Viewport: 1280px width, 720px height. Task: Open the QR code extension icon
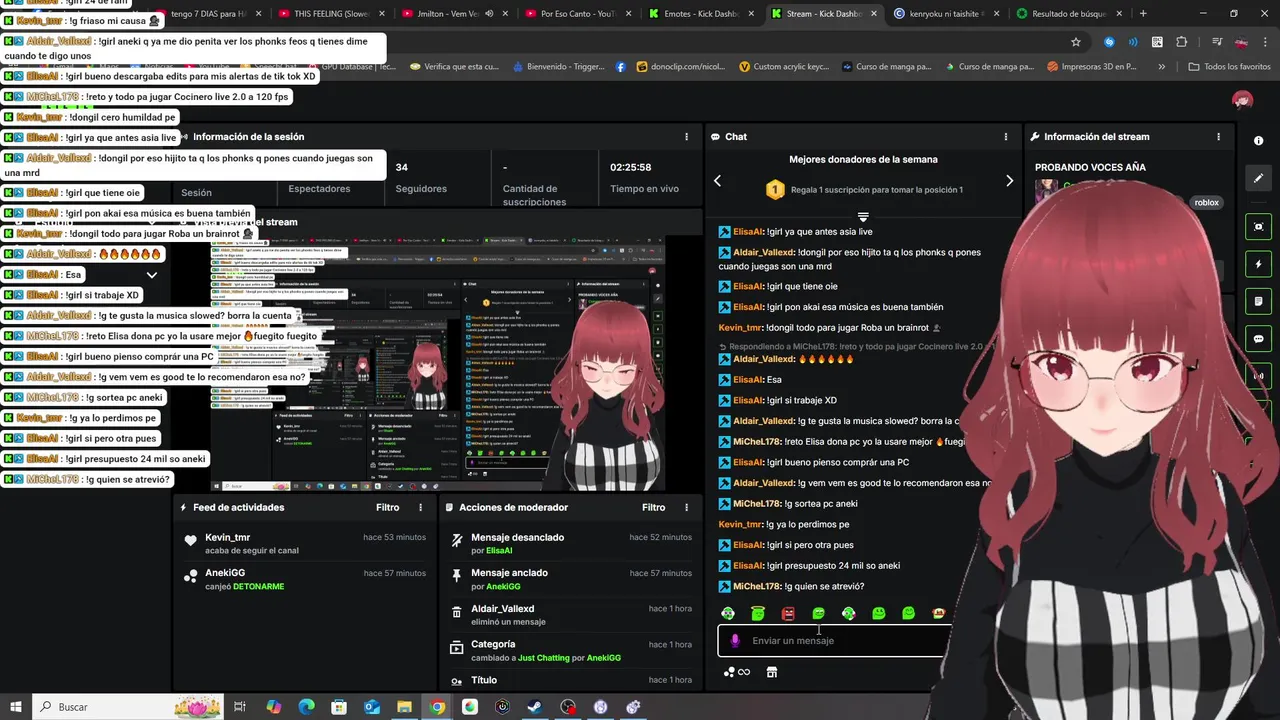[x=1158, y=42]
